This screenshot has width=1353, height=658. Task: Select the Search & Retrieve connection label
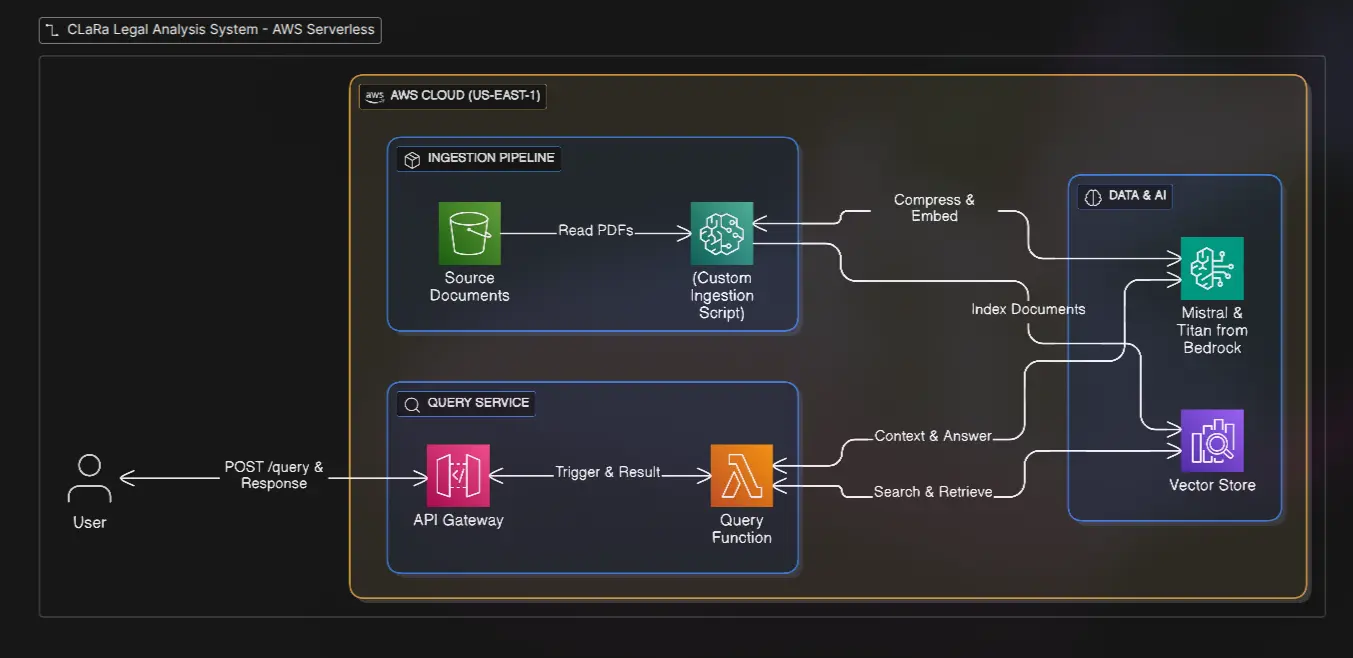[932, 491]
